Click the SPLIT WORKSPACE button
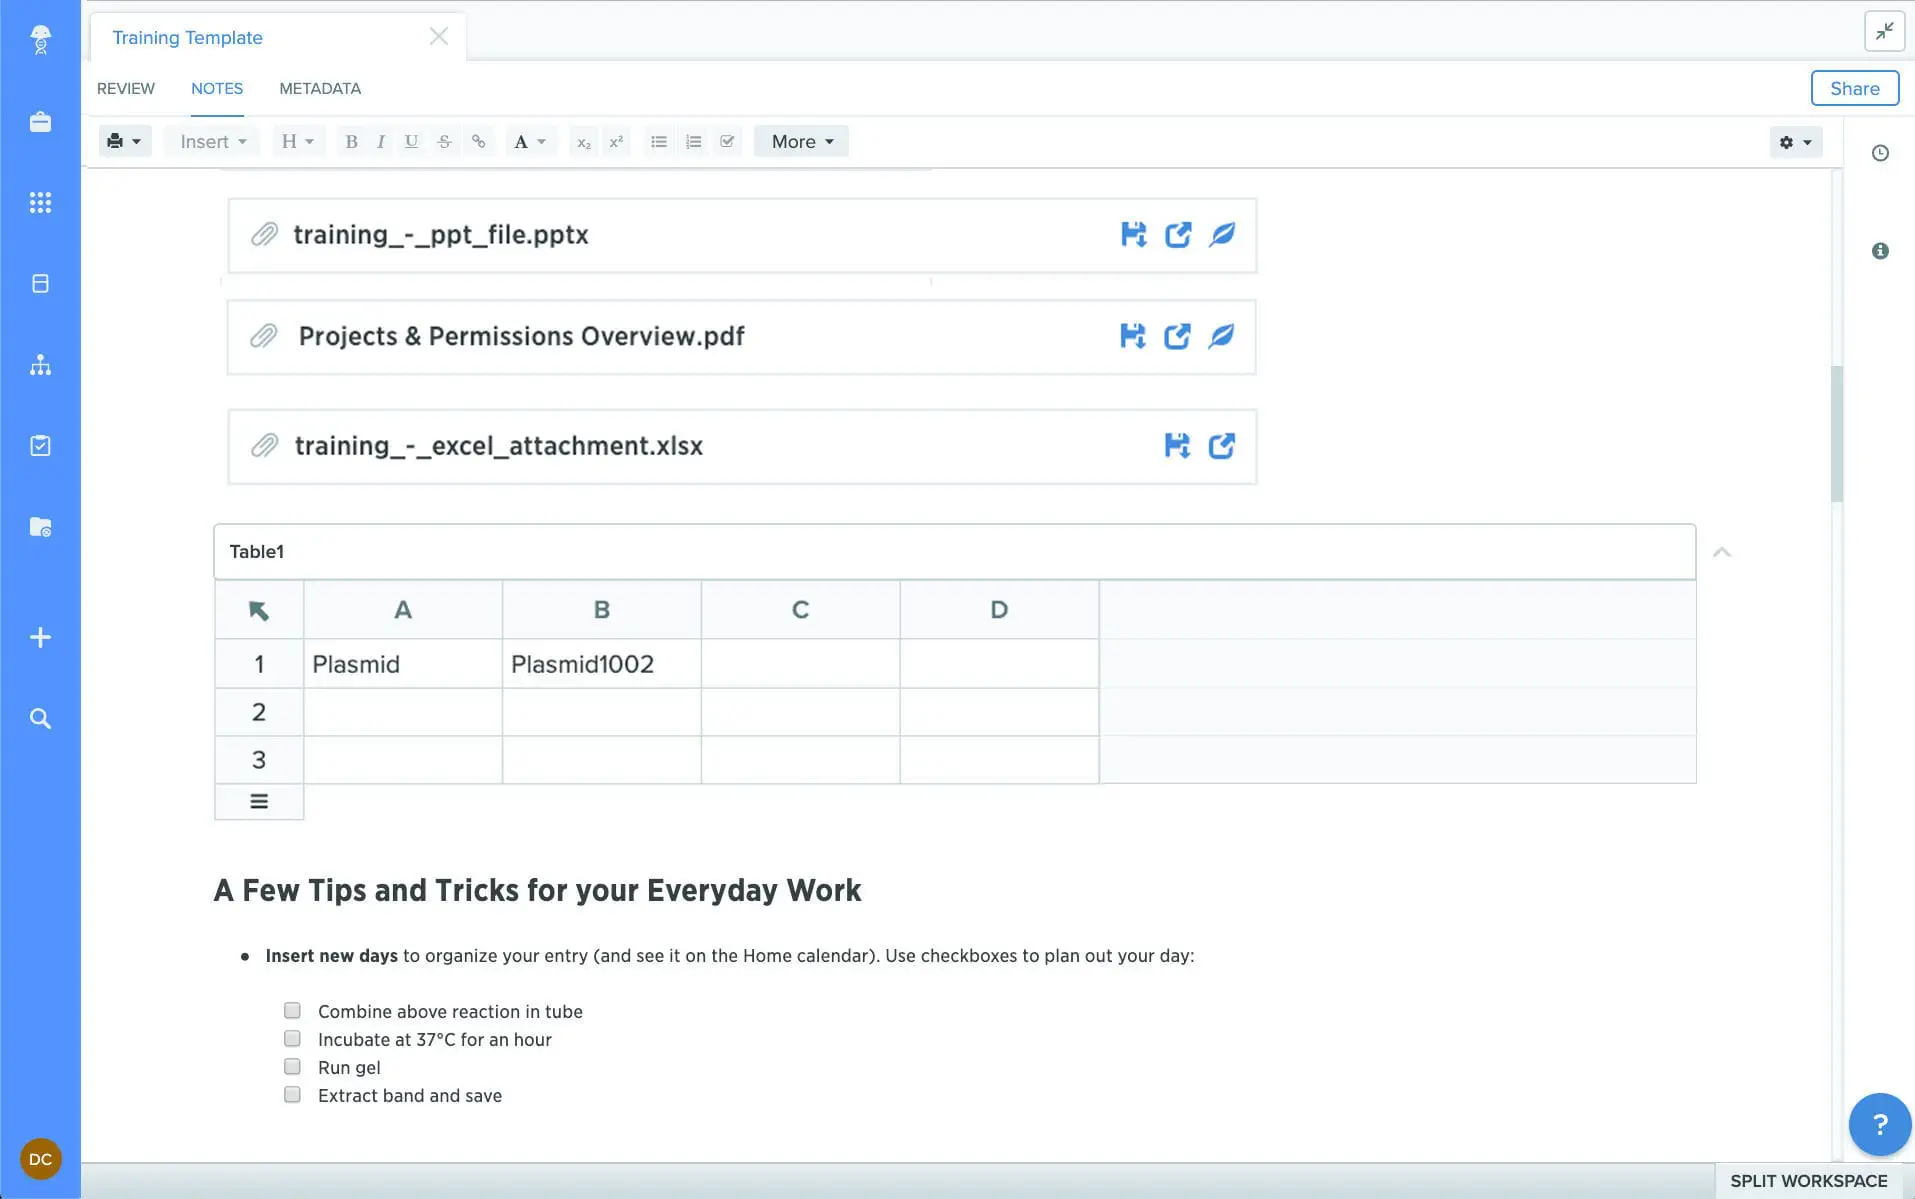The height and width of the screenshot is (1199, 1915). point(1808,1181)
